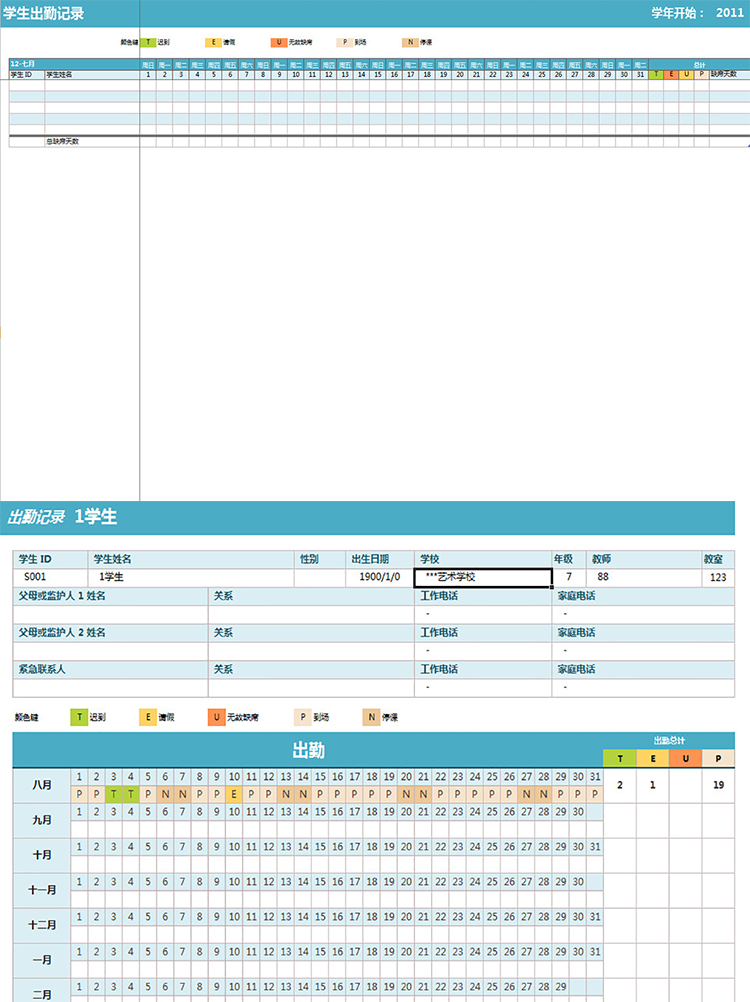Click 八月 total tardies value 2
Screen dimensions: 750x1002
(620, 785)
